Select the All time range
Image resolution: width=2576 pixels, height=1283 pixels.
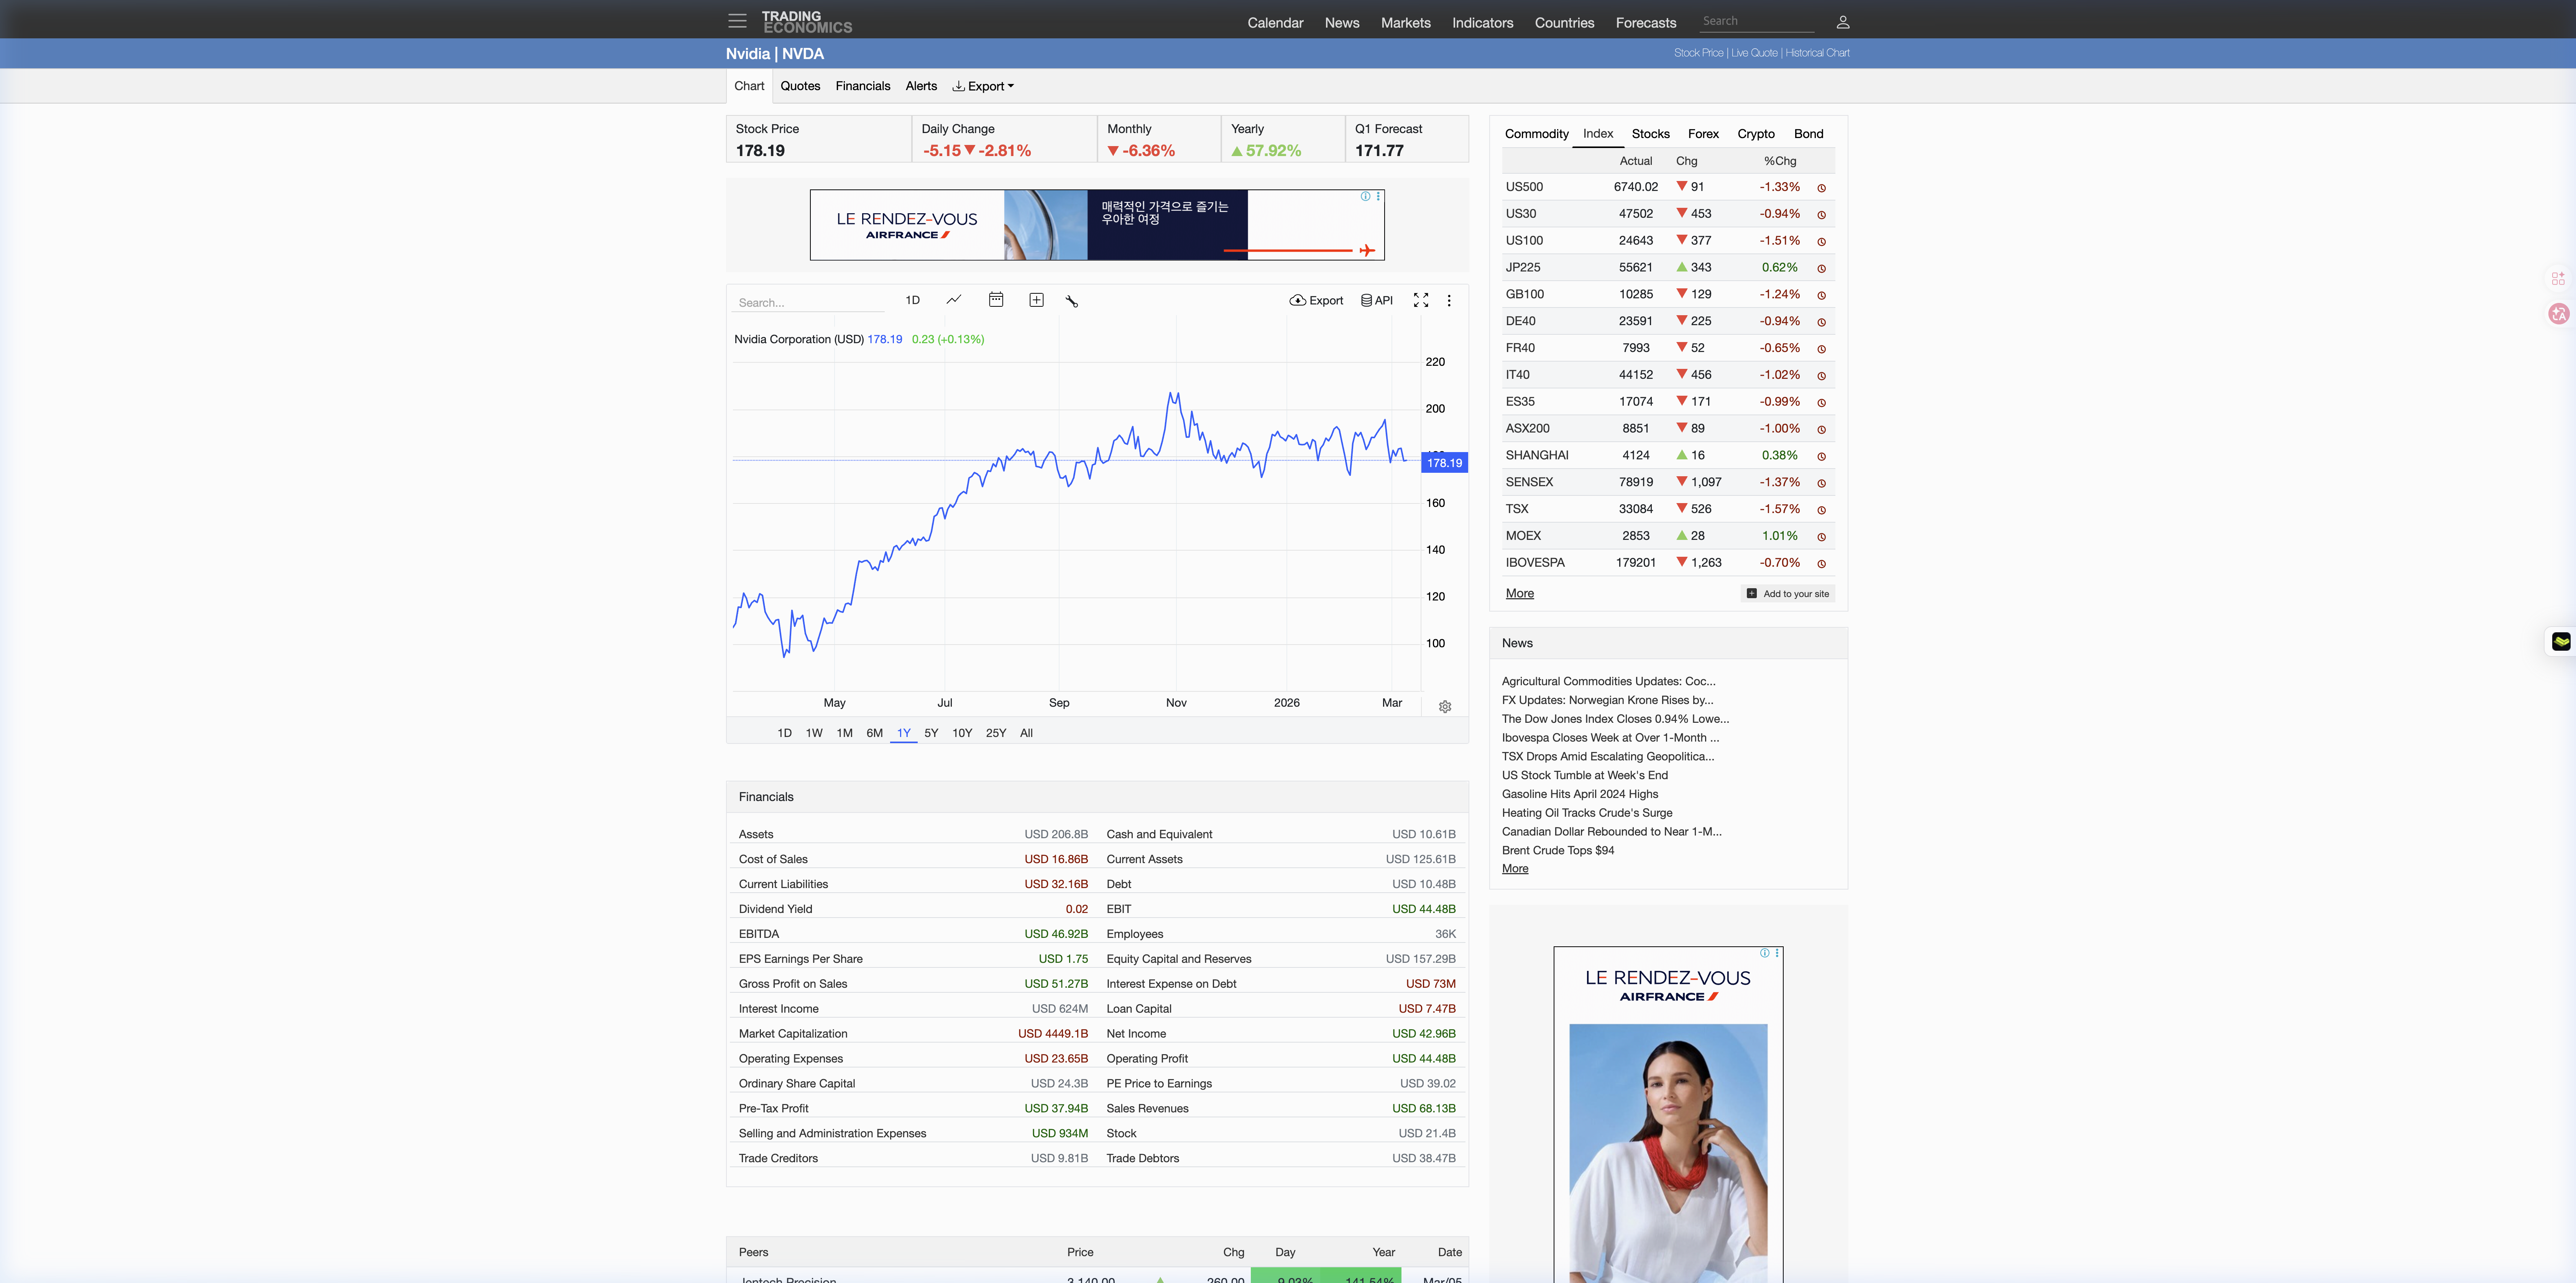coord(1026,733)
